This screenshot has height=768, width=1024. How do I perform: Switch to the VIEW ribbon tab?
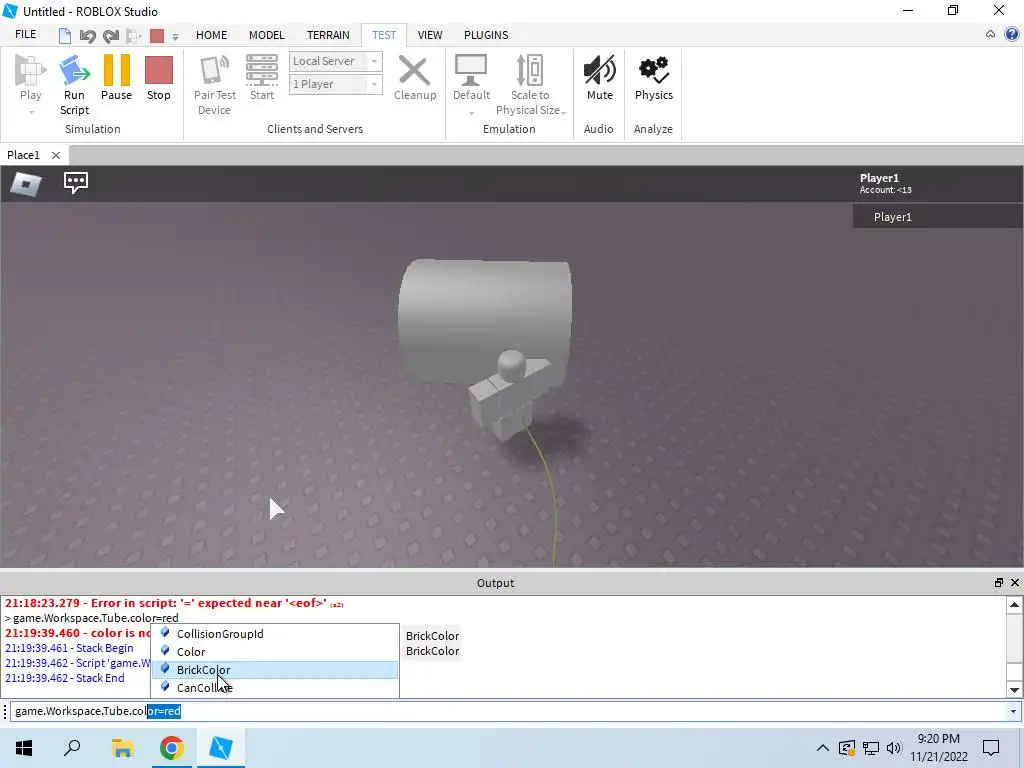430,35
